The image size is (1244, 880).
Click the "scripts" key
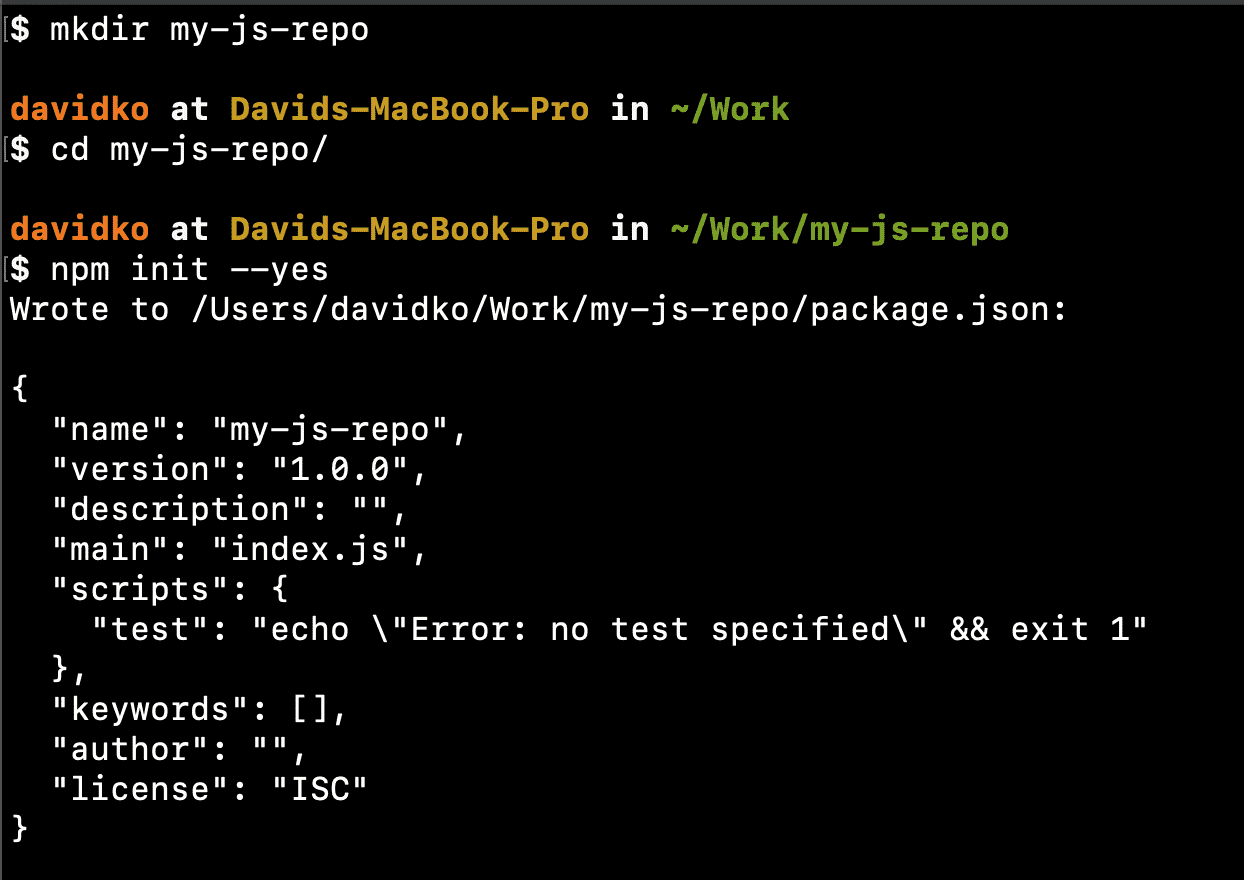pyautogui.click(x=139, y=590)
